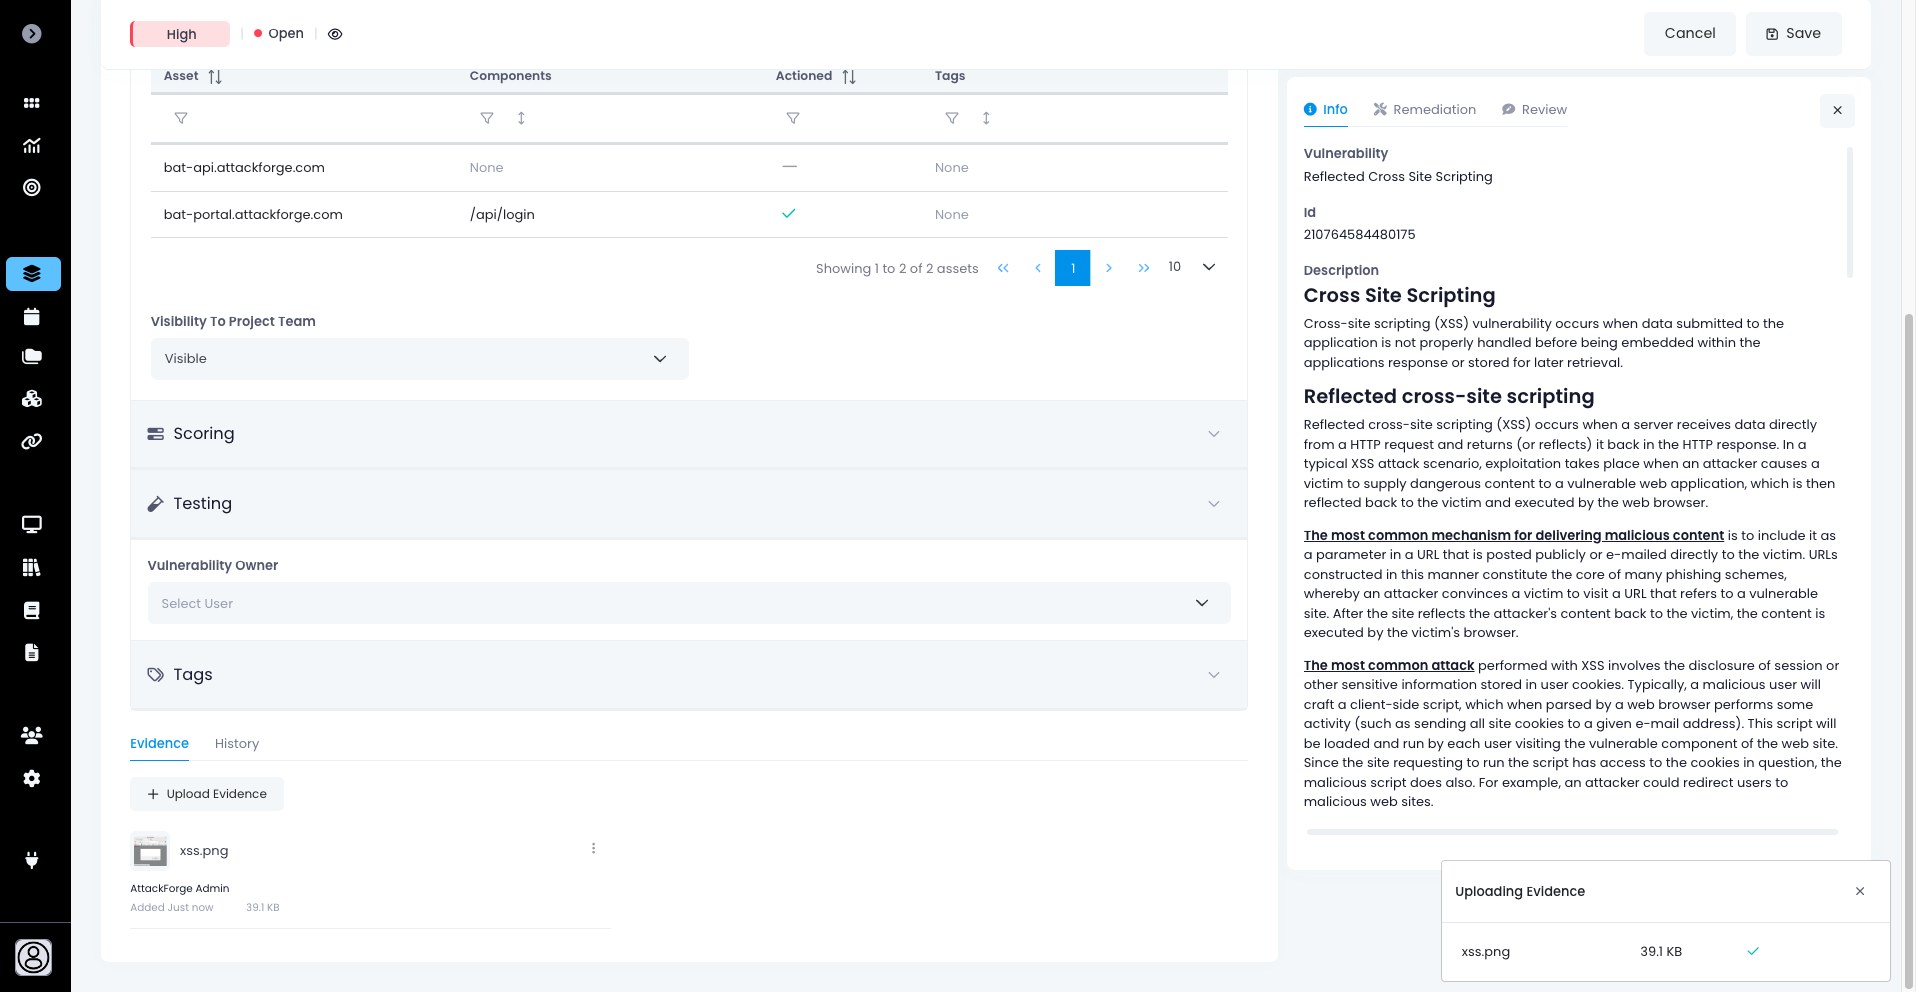Open the analytics chart icon in the sidebar

[x=32, y=146]
